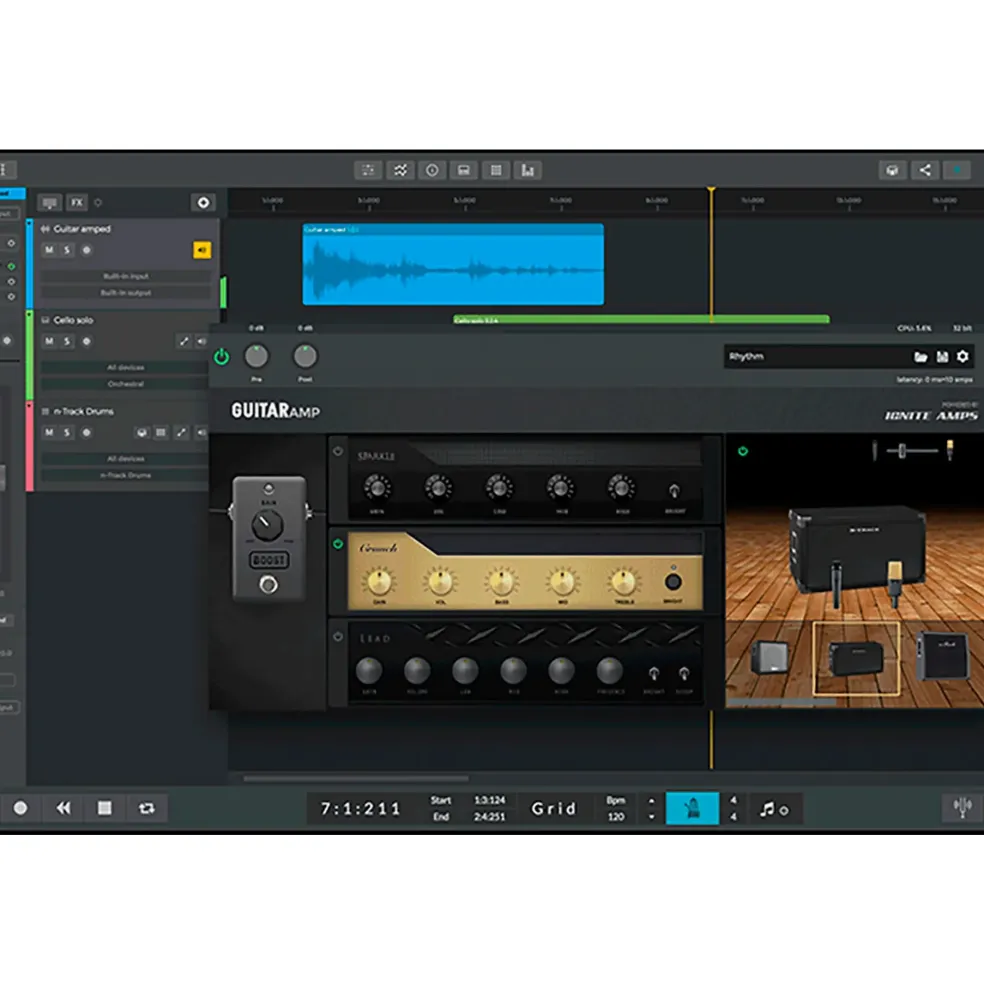Mute the Cello solo track
The image size is (984, 985).
click(x=49, y=341)
